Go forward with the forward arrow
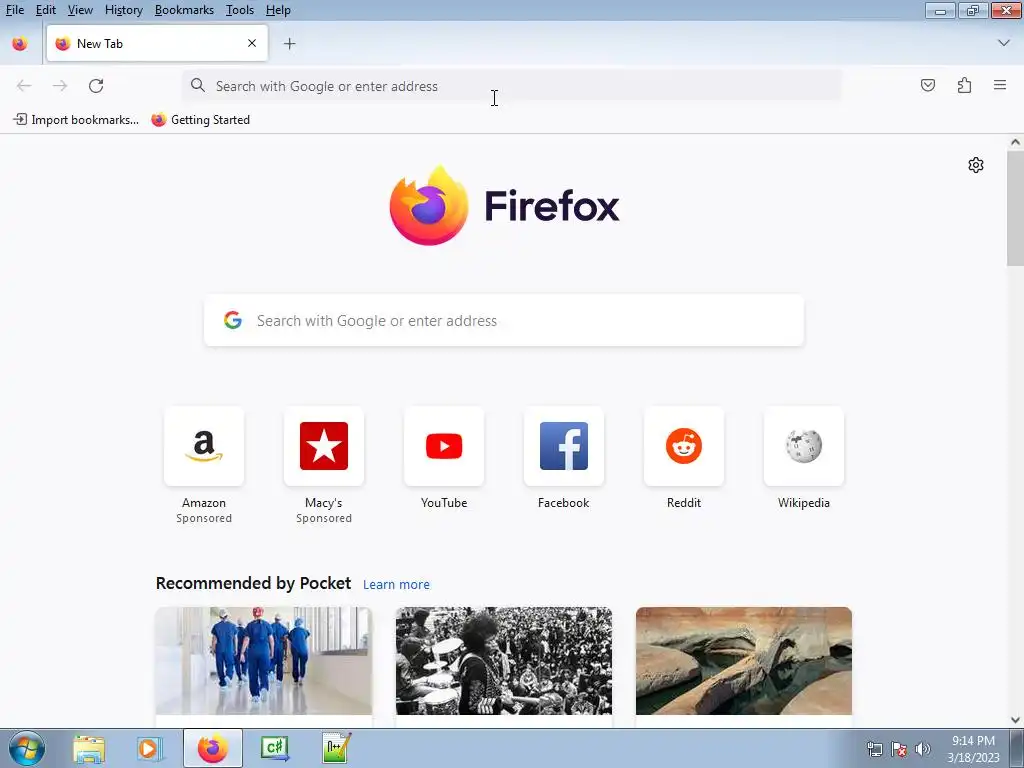This screenshot has height=768, width=1024. pyautogui.click(x=60, y=86)
